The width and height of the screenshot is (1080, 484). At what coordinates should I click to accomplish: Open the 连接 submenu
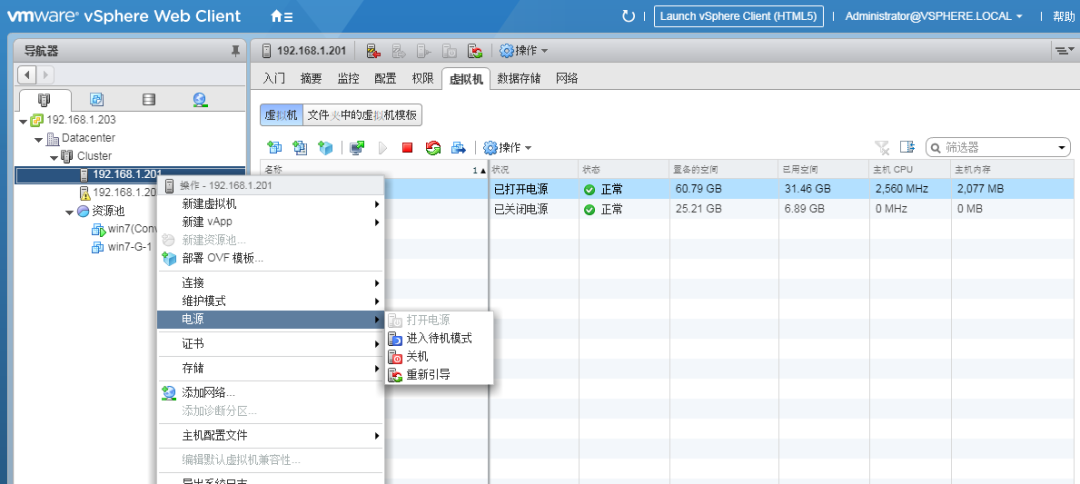[x=271, y=283]
